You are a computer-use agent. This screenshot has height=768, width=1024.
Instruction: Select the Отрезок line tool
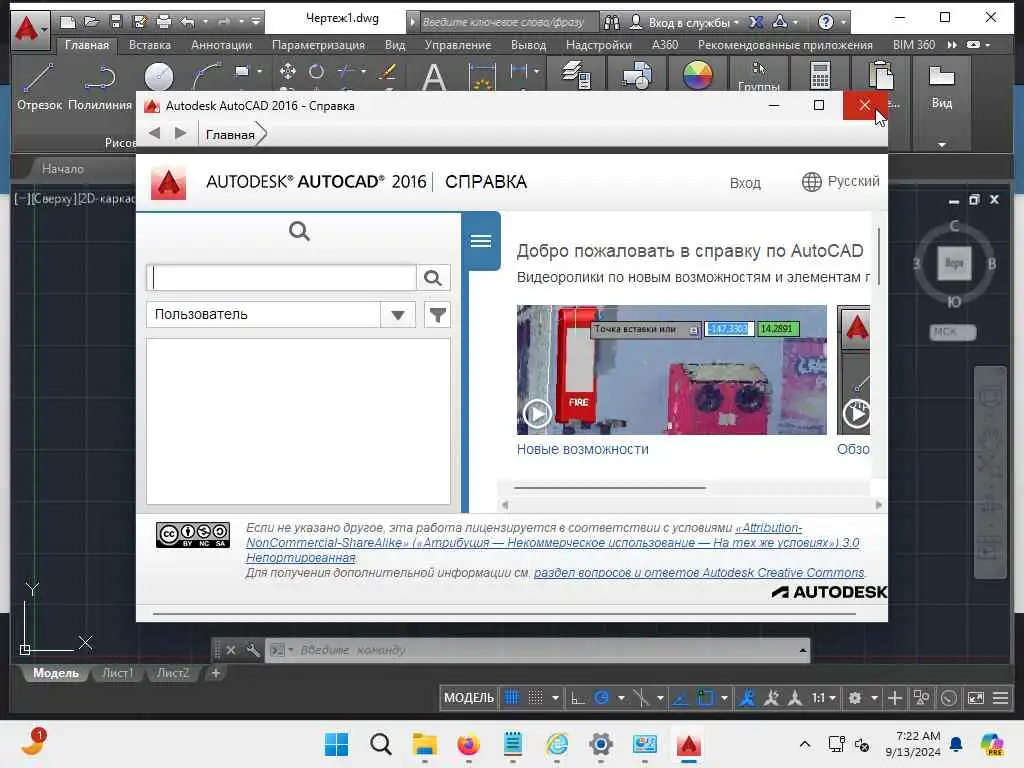pyautogui.click(x=39, y=86)
